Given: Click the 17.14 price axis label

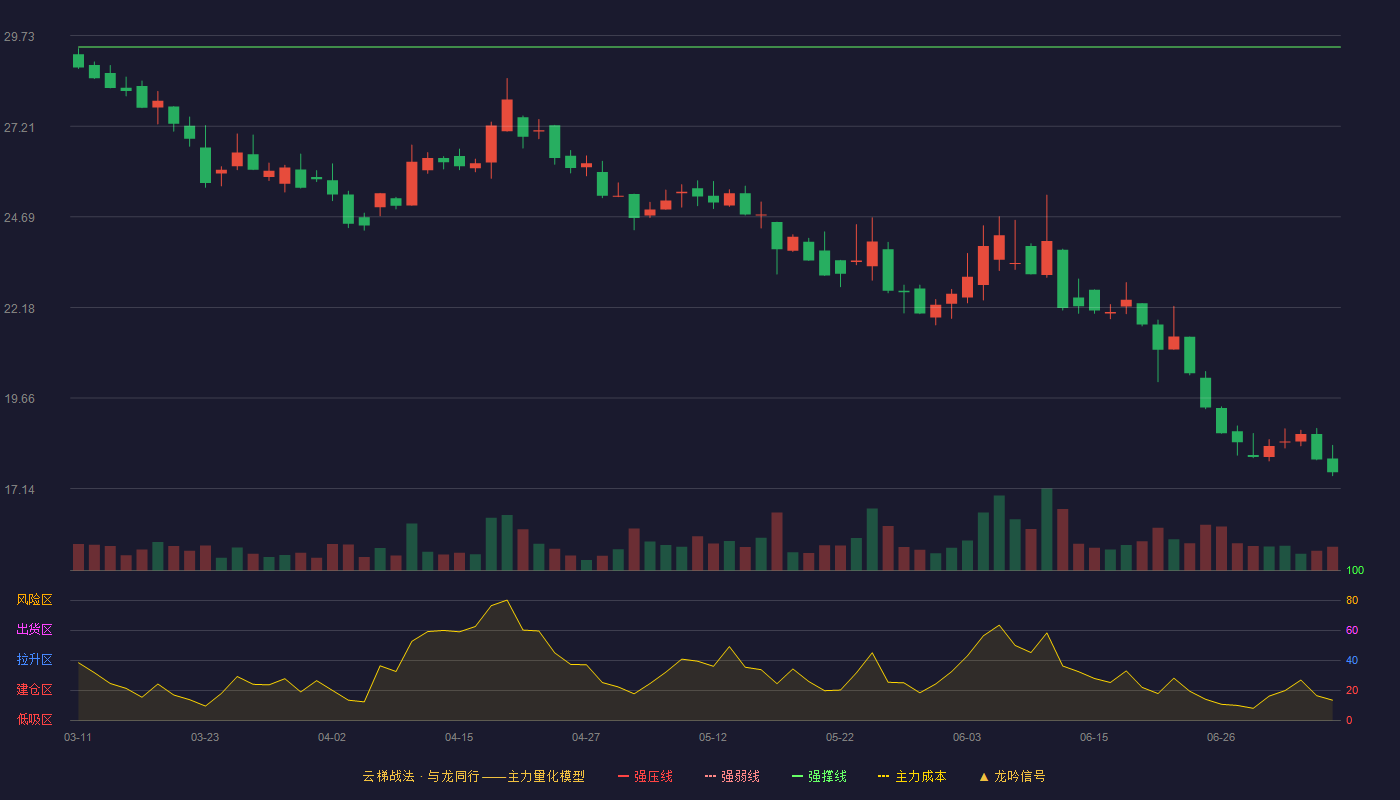Looking at the screenshot, I should click(x=19, y=490).
